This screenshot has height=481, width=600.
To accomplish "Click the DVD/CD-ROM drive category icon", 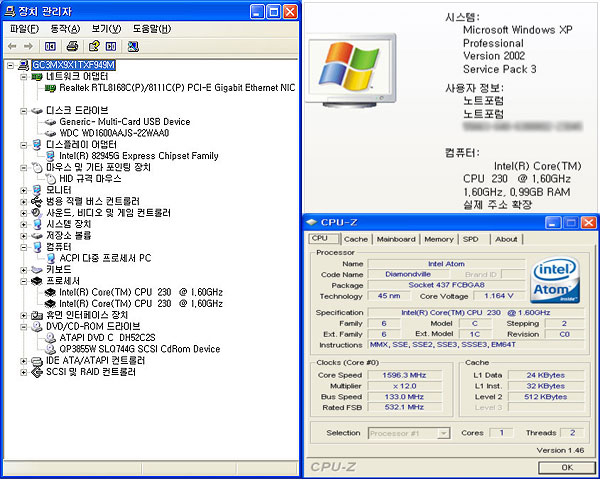I will pos(37,326).
